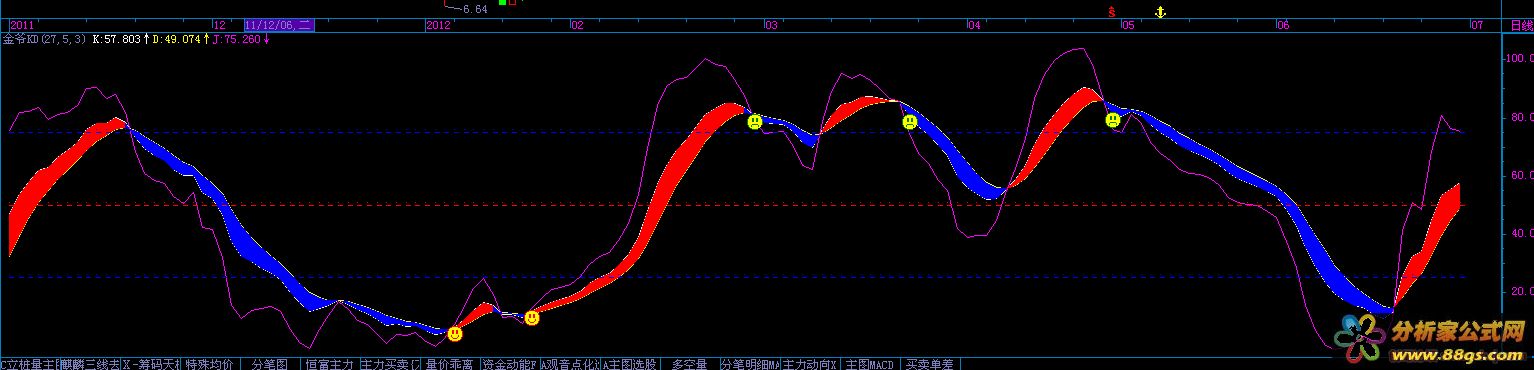Click the 多空量 indicator tab

[x=689, y=364]
